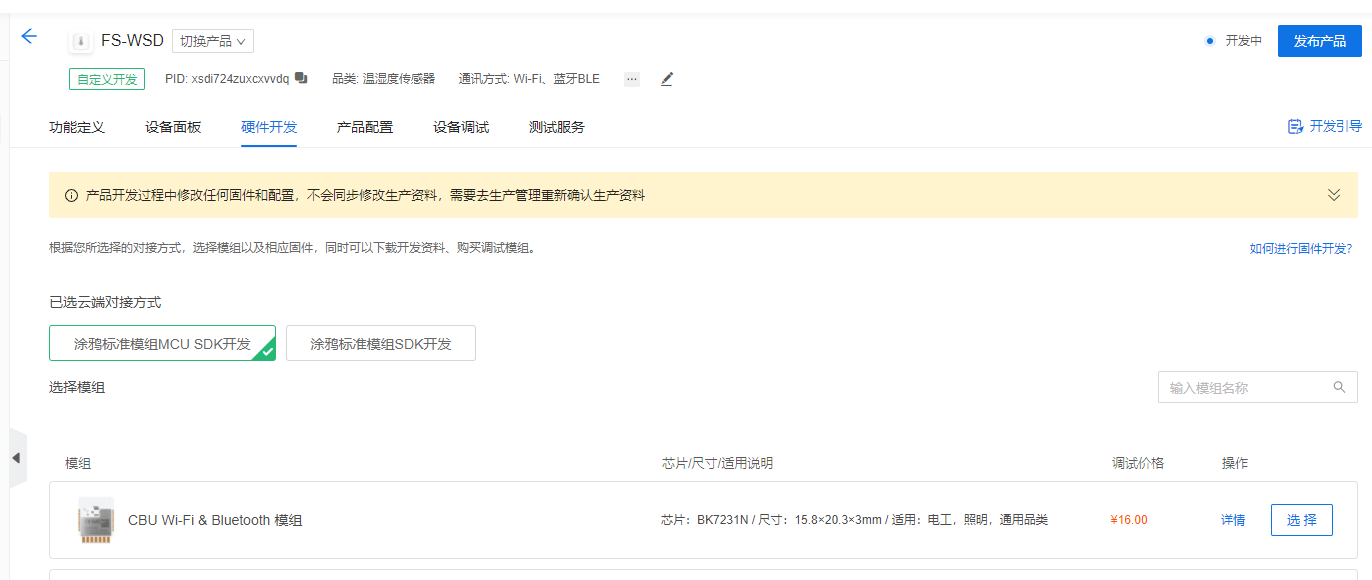
Task: Click the 发布产品 button
Action: (x=1319, y=41)
